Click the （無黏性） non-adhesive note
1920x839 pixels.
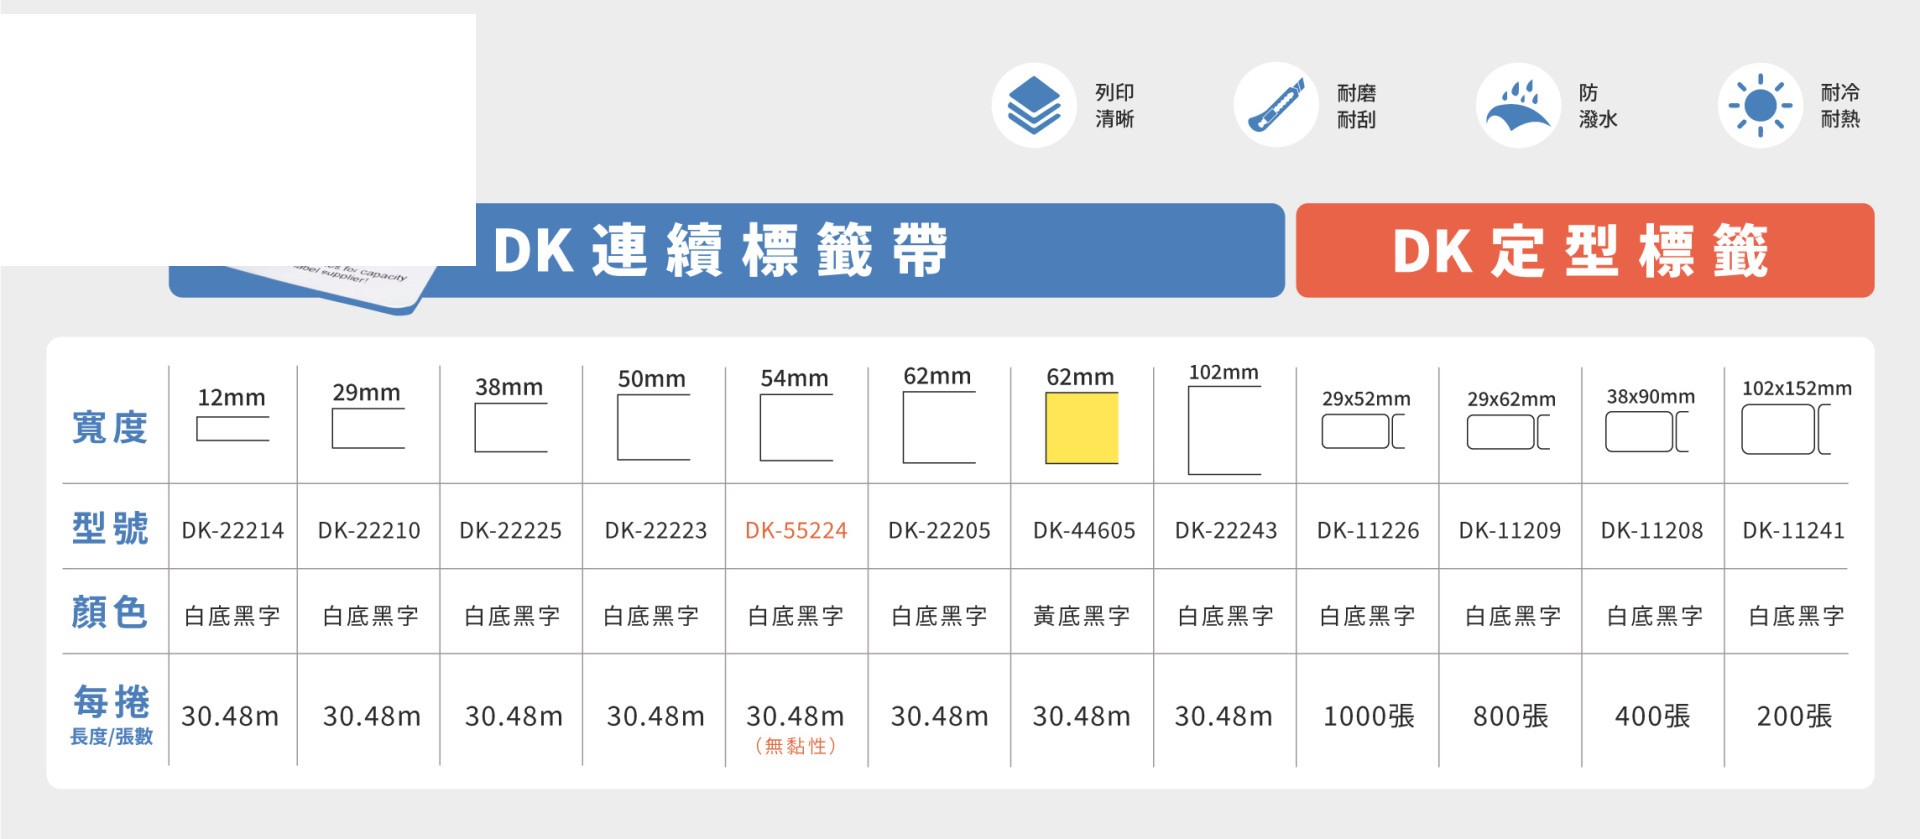coord(796,746)
